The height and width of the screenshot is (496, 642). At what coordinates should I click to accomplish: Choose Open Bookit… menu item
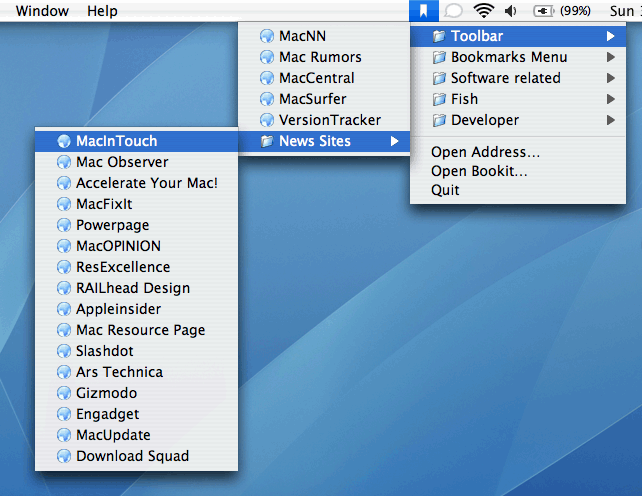[x=518, y=171]
